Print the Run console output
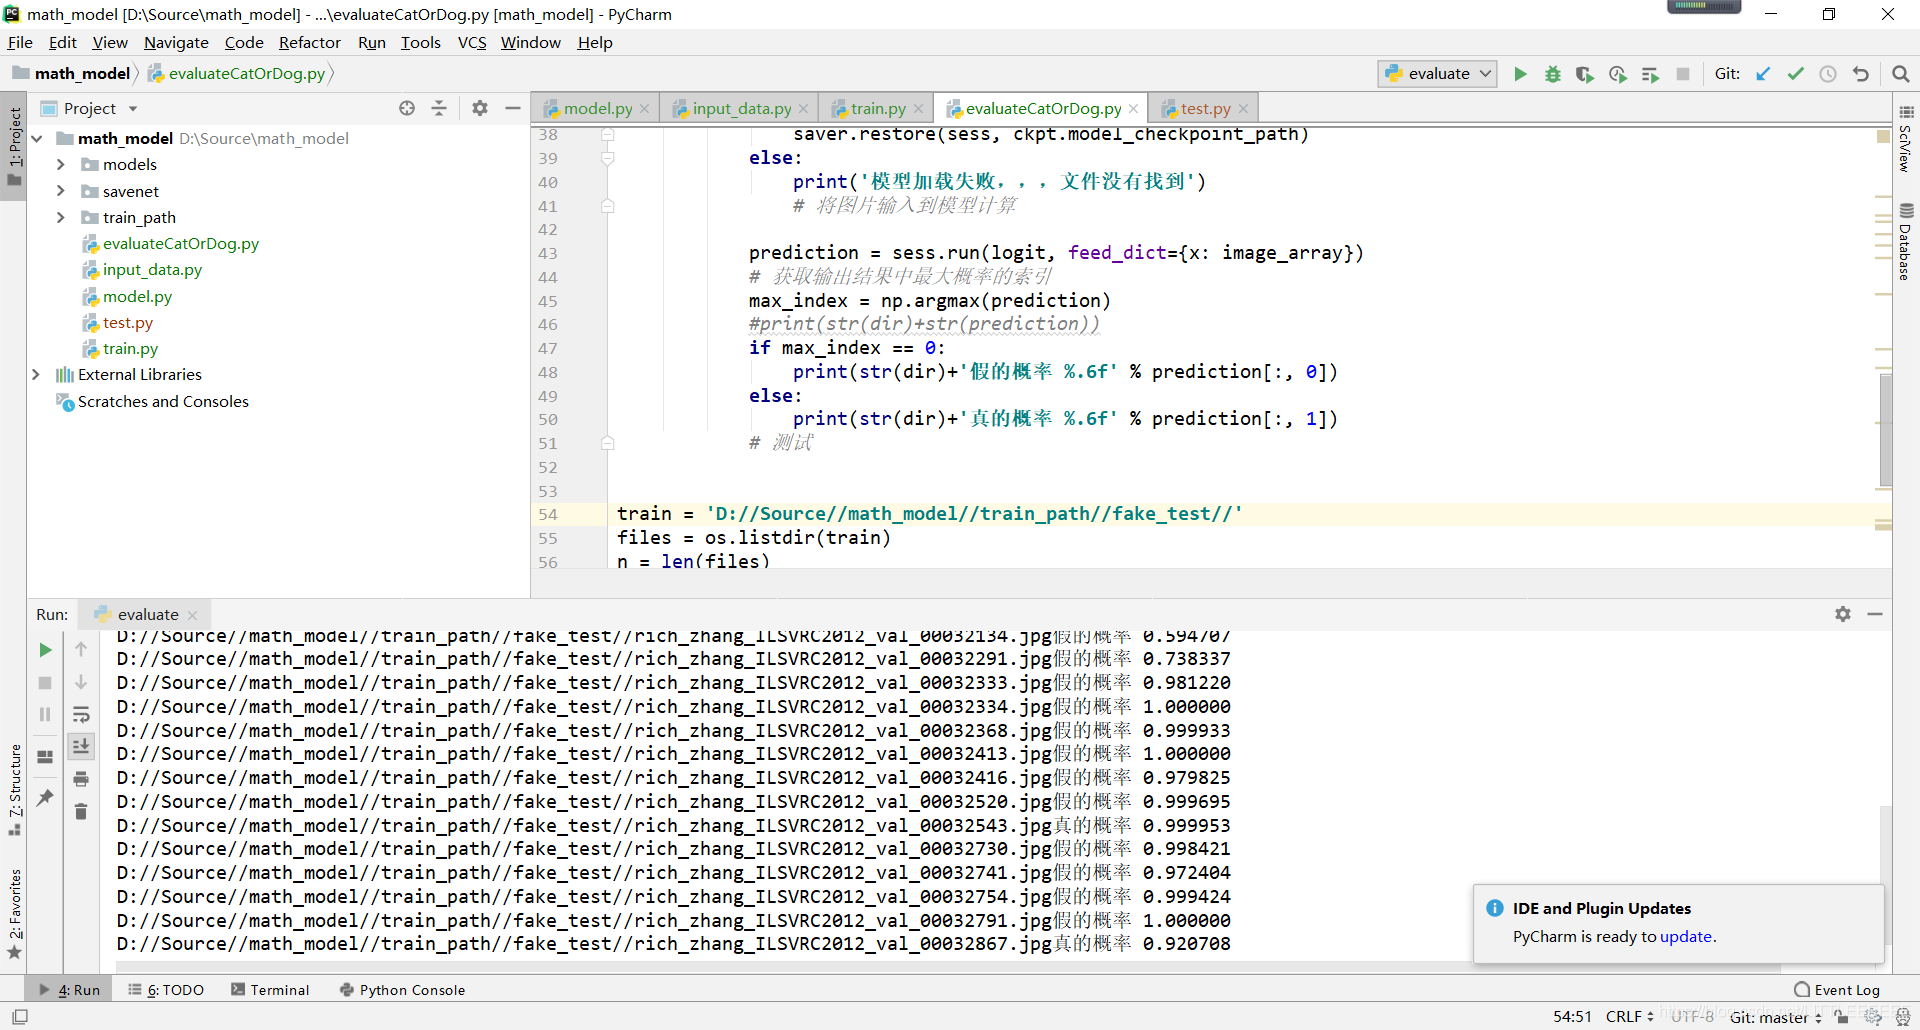 tap(81, 779)
